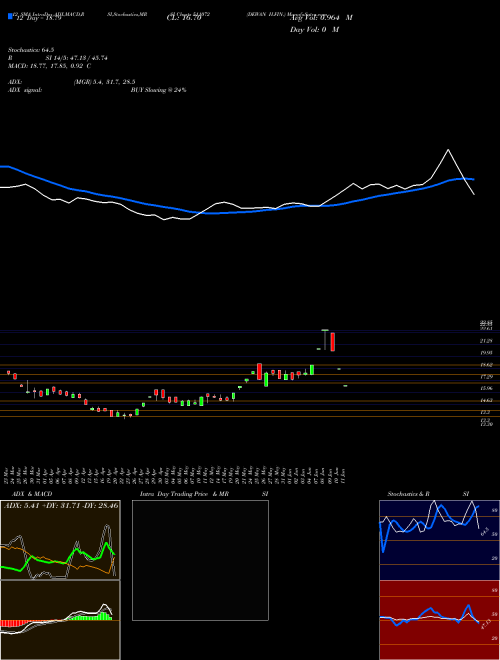Click the 'Stochastics: 64.5' reading
500x660 pixels.
pyautogui.click(x=31, y=50)
